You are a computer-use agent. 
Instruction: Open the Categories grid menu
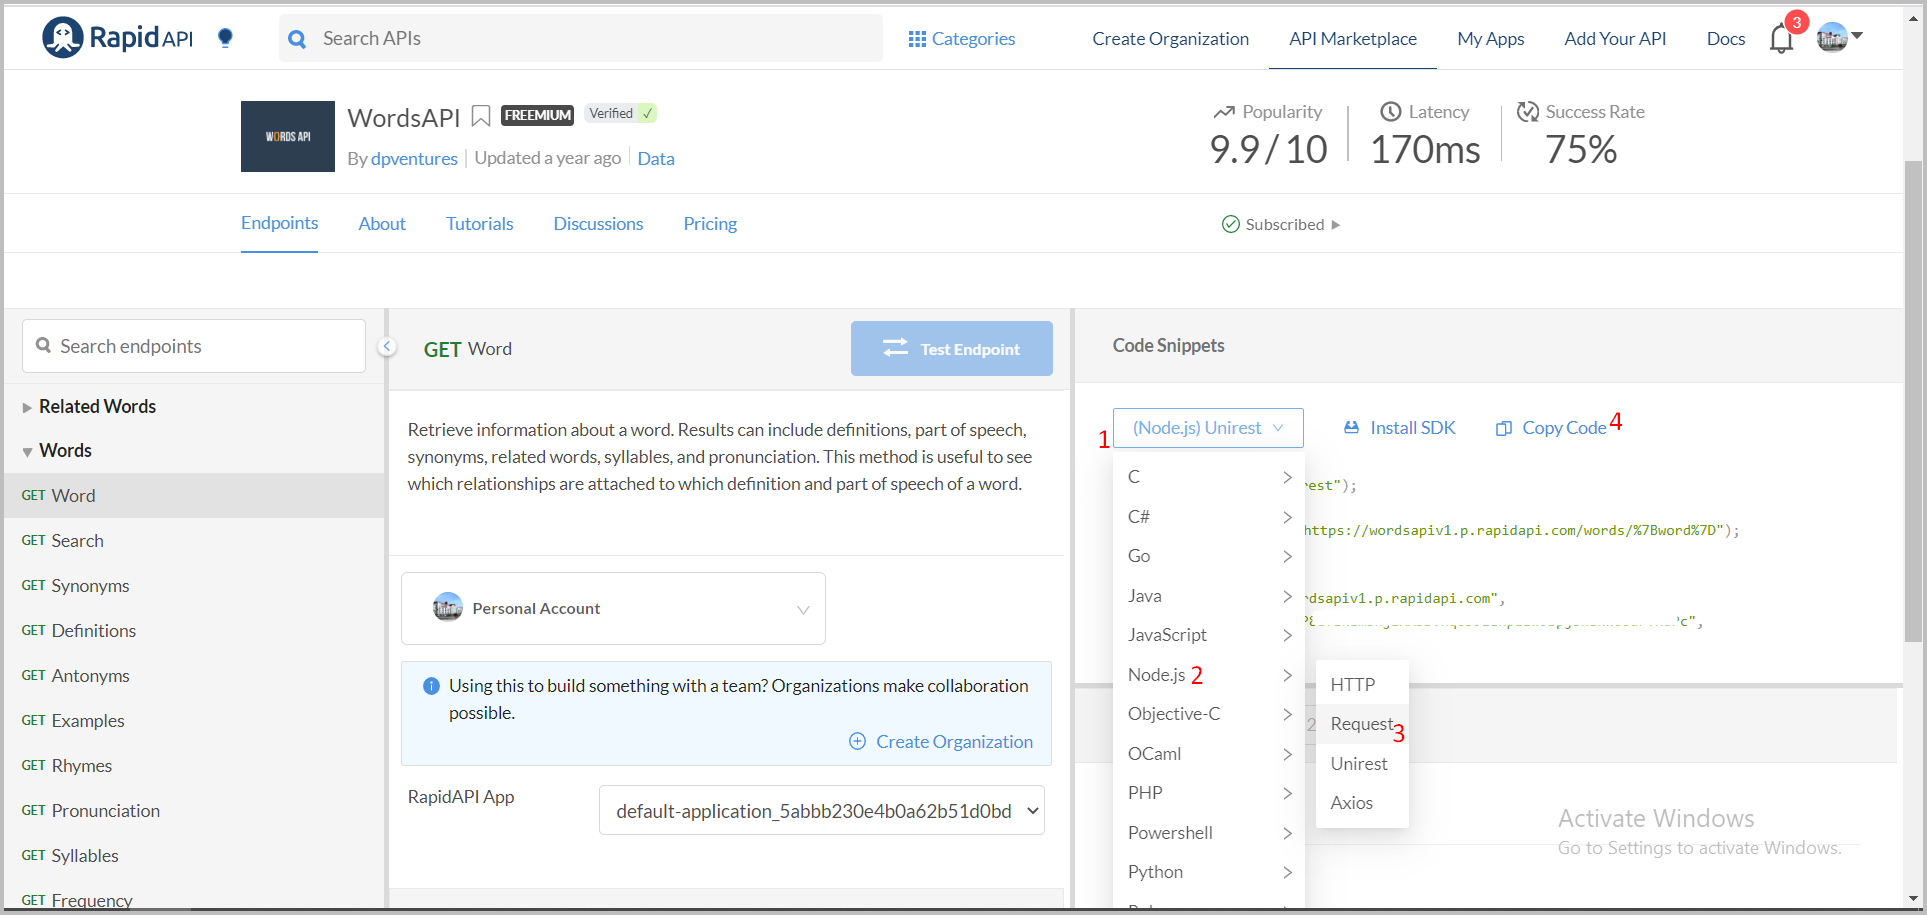coord(961,39)
